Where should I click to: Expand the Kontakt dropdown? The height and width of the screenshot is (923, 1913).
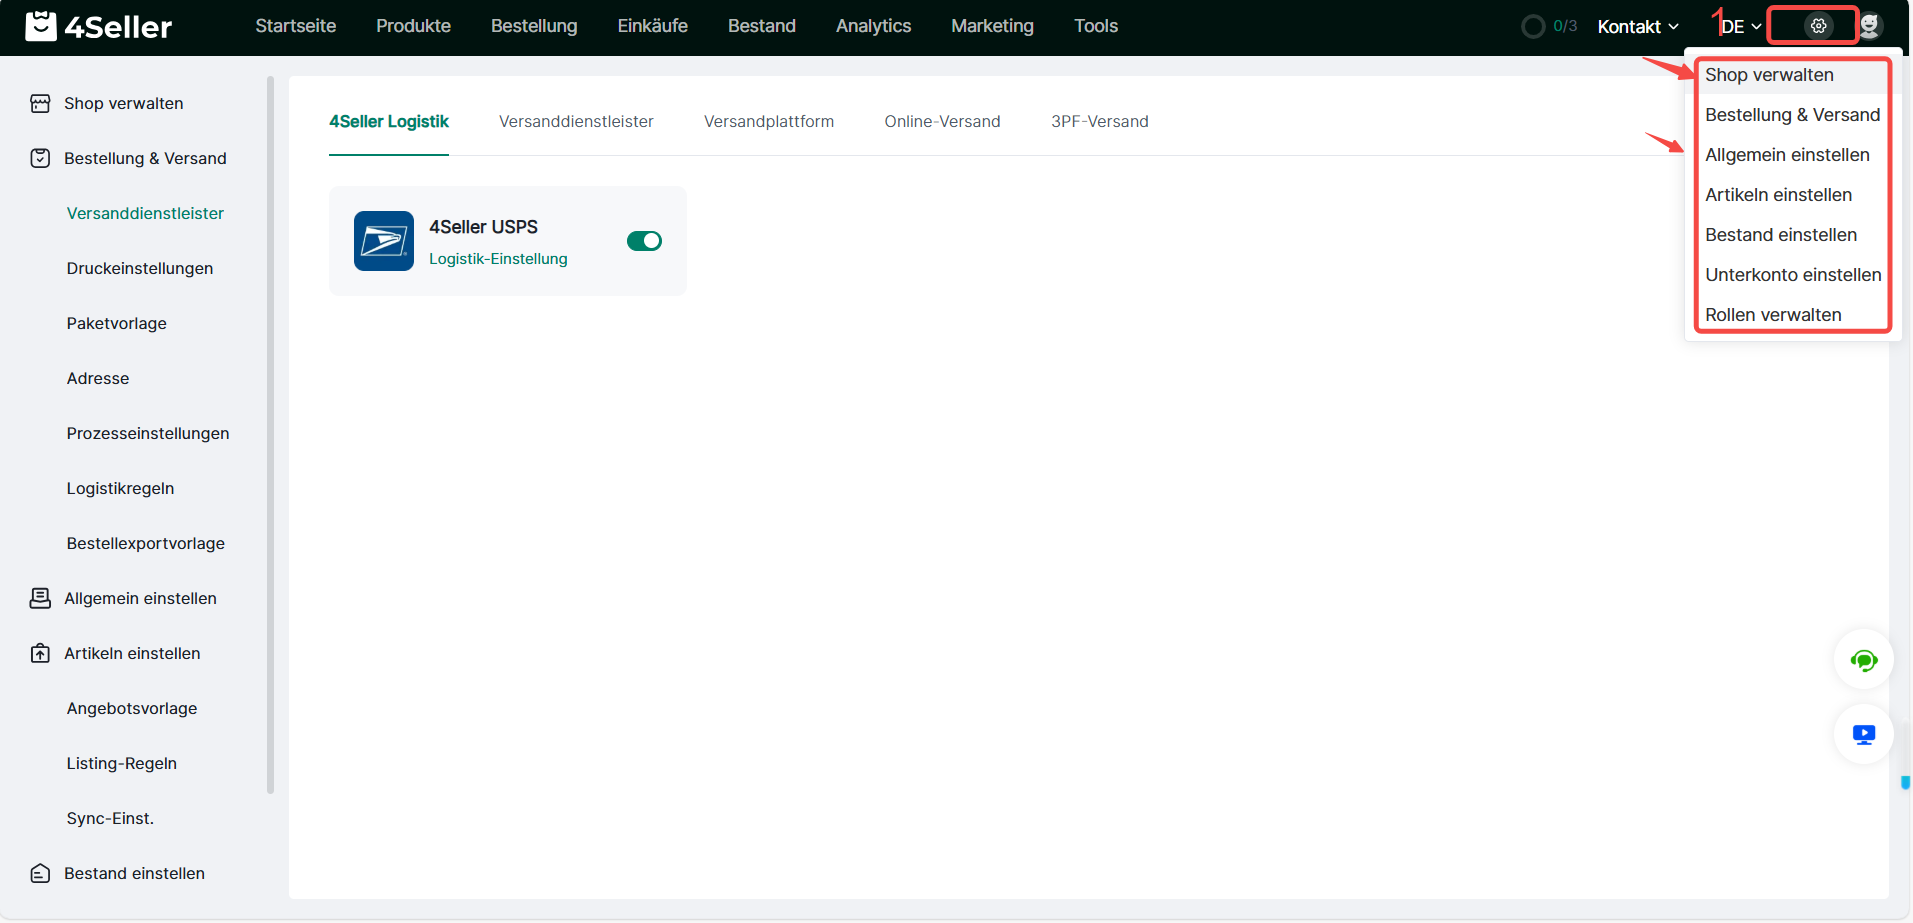pyautogui.click(x=1637, y=27)
